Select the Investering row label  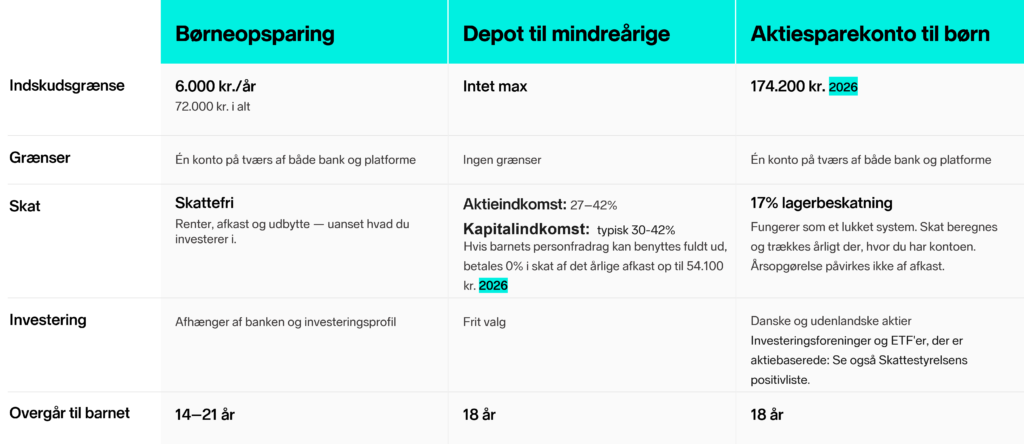[x=48, y=321]
